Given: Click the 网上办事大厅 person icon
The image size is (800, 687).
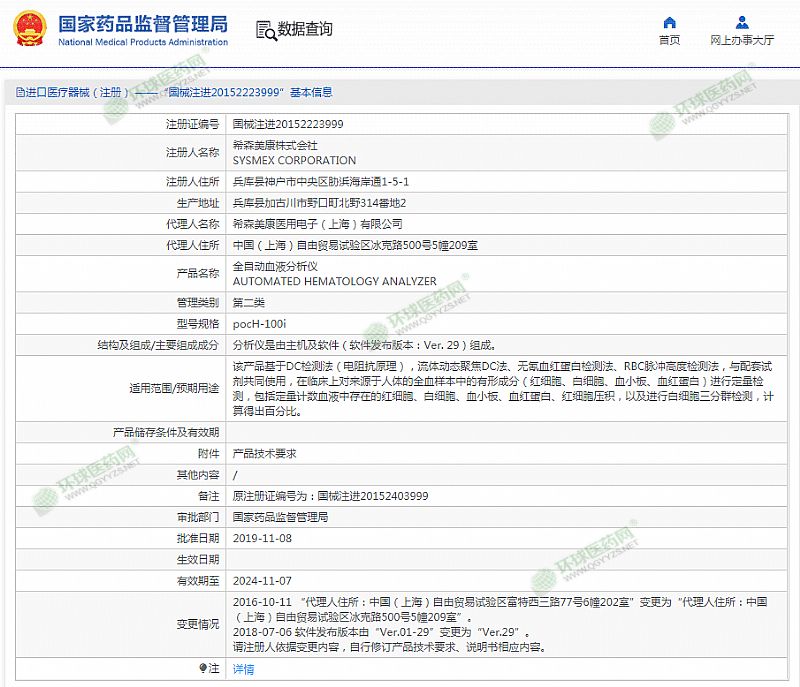Looking at the screenshot, I should click(x=742, y=22).
